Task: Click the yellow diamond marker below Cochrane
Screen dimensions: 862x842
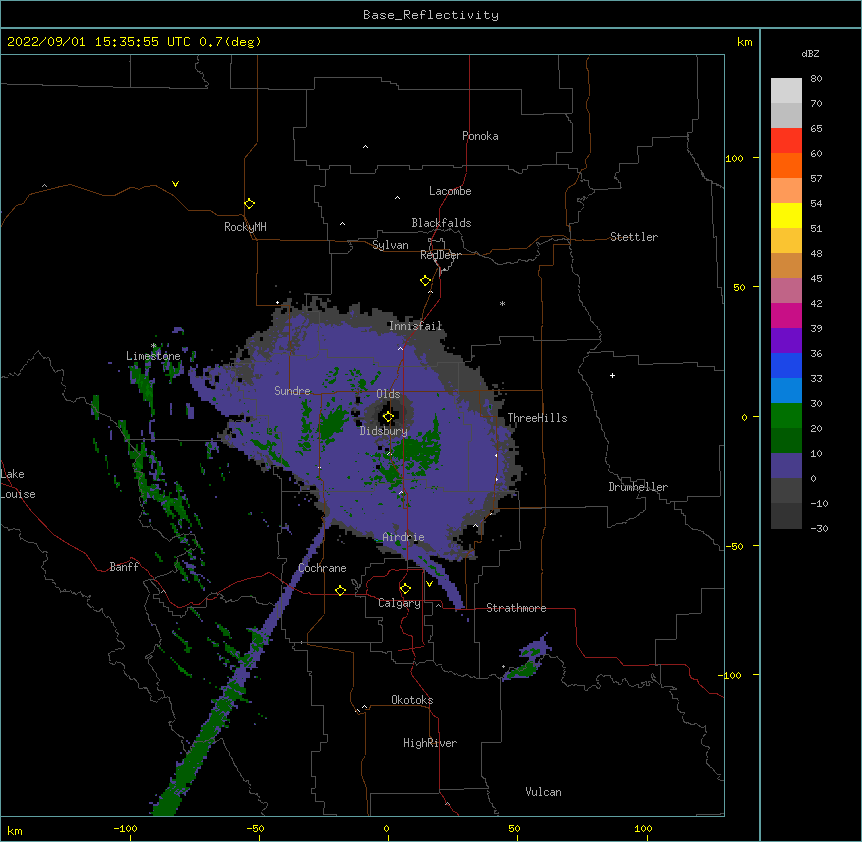Action: pyautogui.click(x=340, y=590)
